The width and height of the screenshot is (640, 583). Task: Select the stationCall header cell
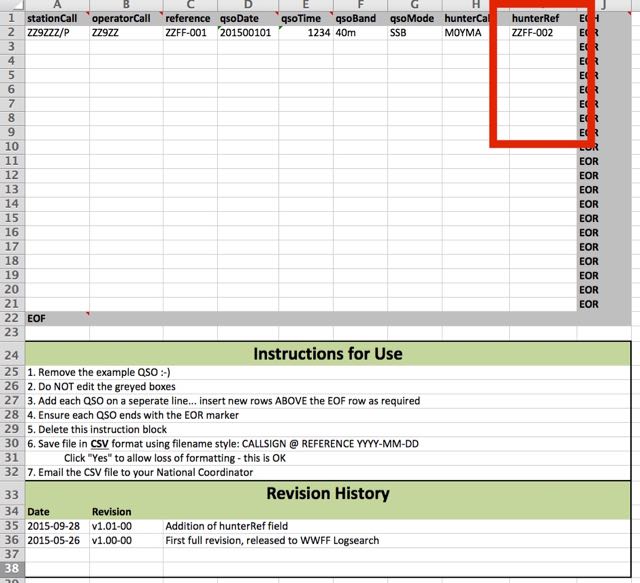(56, 18)
